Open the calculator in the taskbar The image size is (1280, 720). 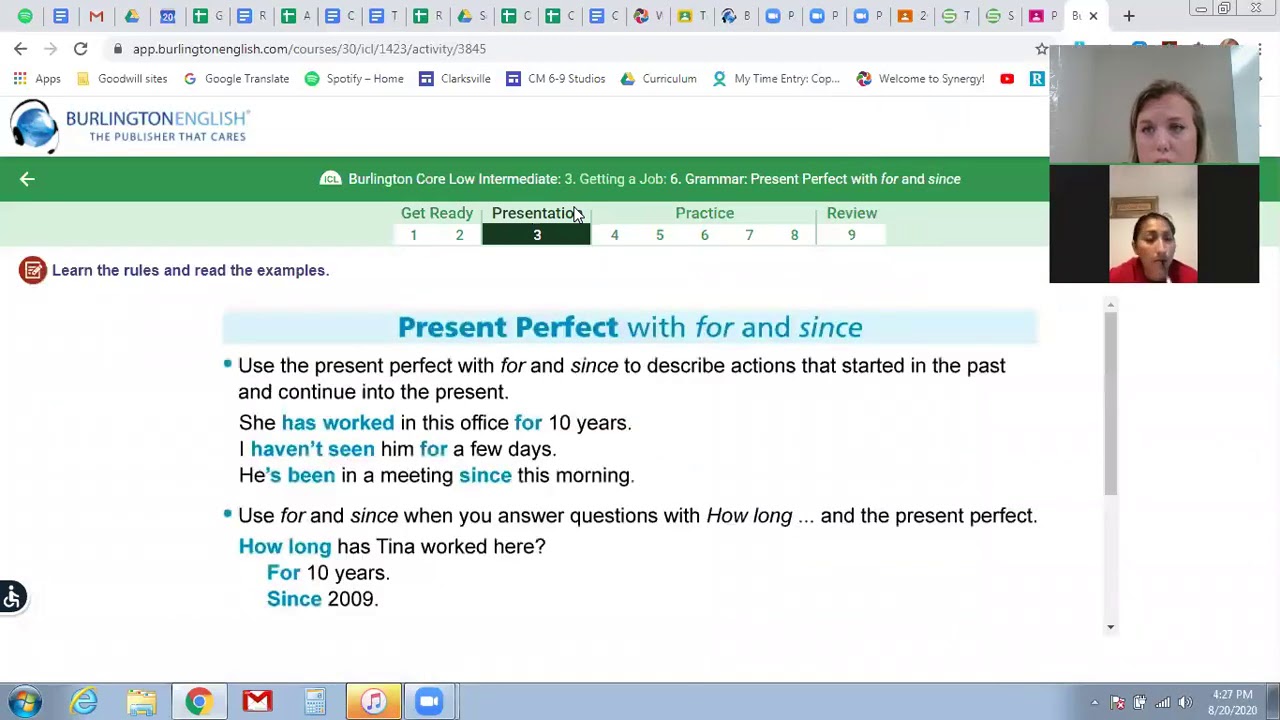[x=315, y=702]
